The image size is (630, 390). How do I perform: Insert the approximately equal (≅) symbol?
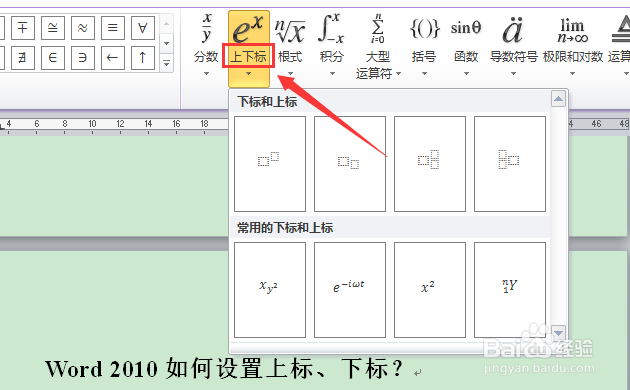pyautogui.click(x=53, y=28)
